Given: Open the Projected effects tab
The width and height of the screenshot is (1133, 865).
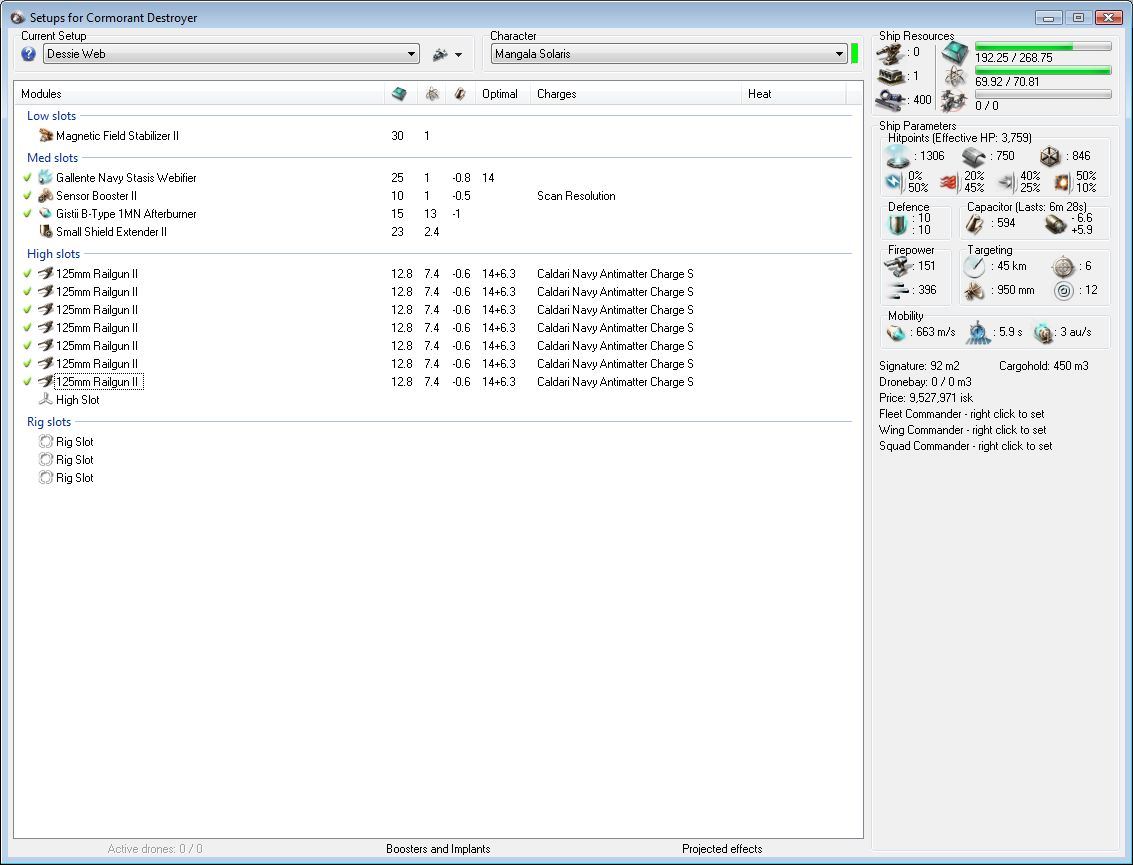Looking at the screenshot, I should pos(722,849).
